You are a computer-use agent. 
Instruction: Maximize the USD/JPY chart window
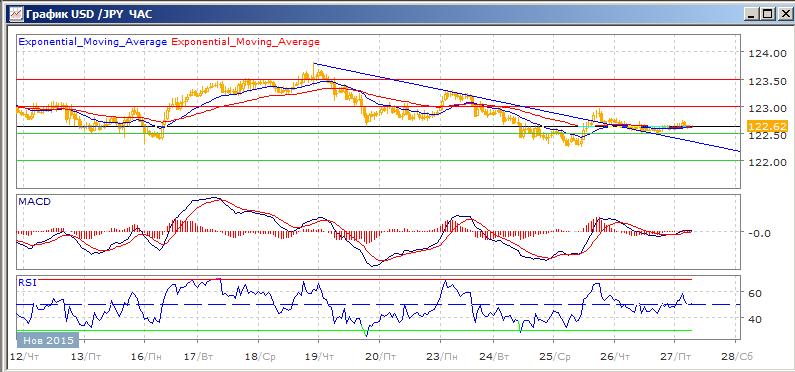[768, 14]
